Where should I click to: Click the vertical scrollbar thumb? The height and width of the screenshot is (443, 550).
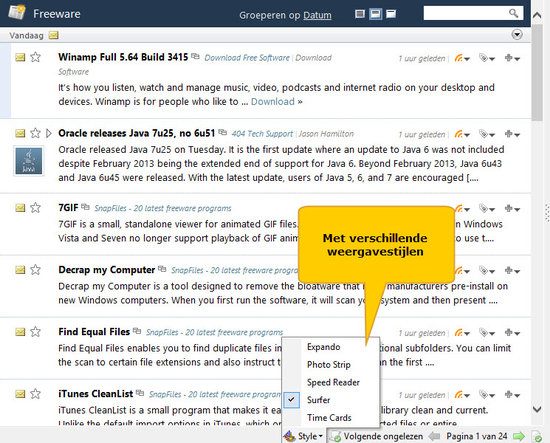point(537,73)
